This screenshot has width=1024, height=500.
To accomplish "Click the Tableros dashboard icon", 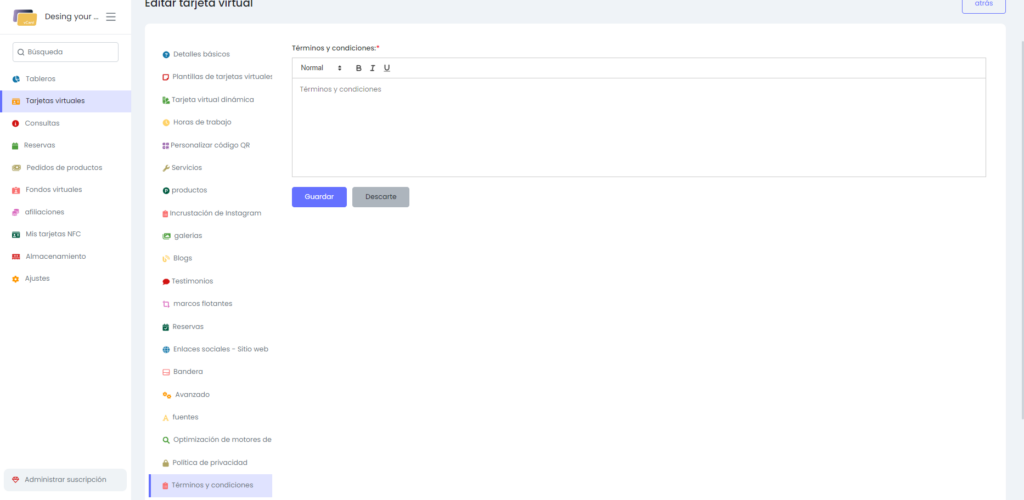I will (16, 79).
